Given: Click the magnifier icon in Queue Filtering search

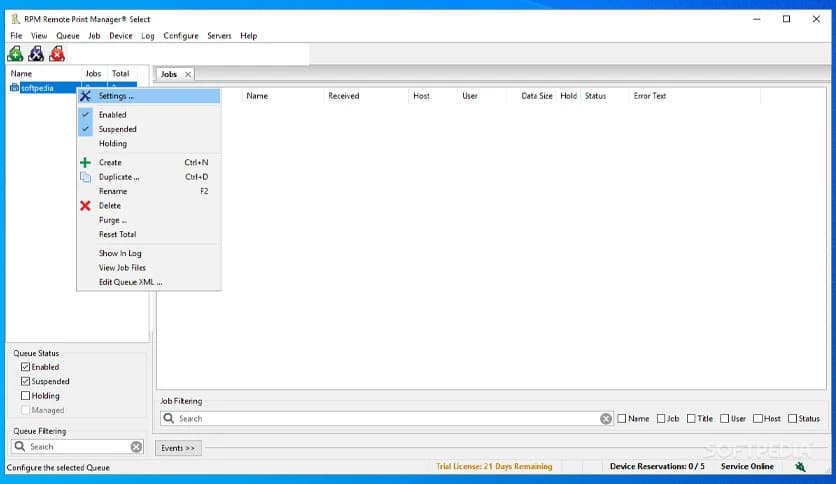Looking at the screenshot, I should click(x=20, y=447).
